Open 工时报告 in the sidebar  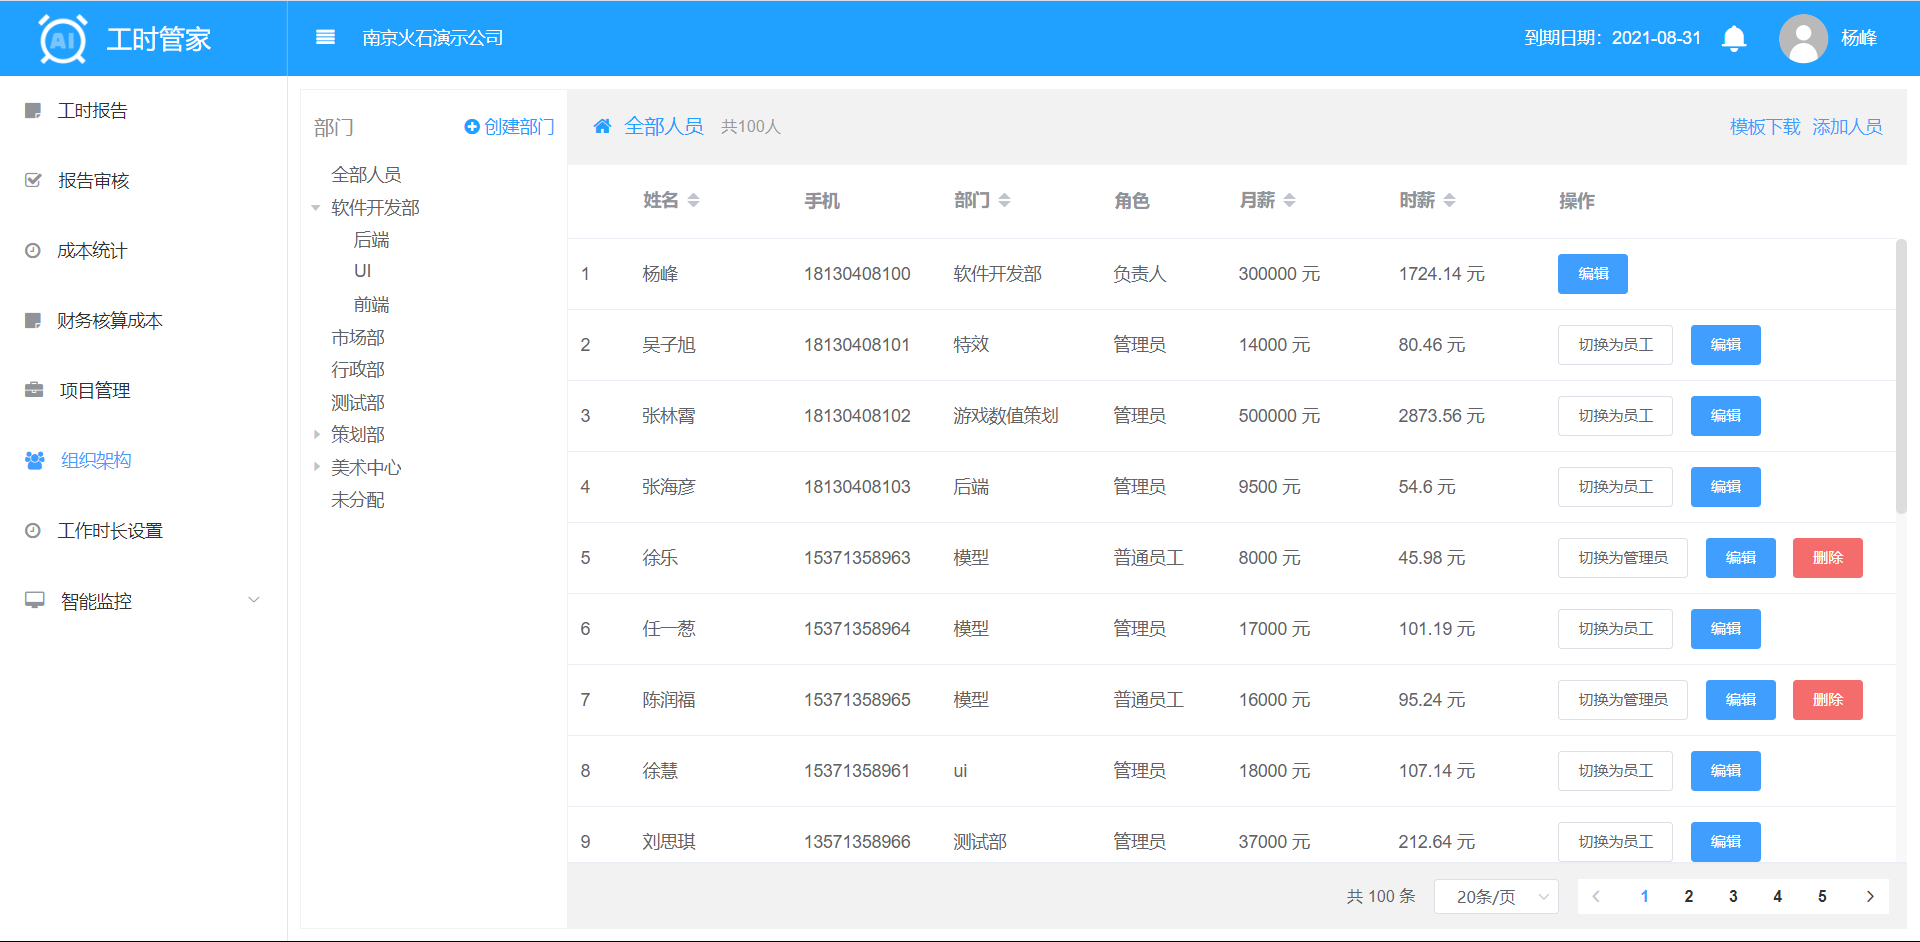click(x=92, y=111)
